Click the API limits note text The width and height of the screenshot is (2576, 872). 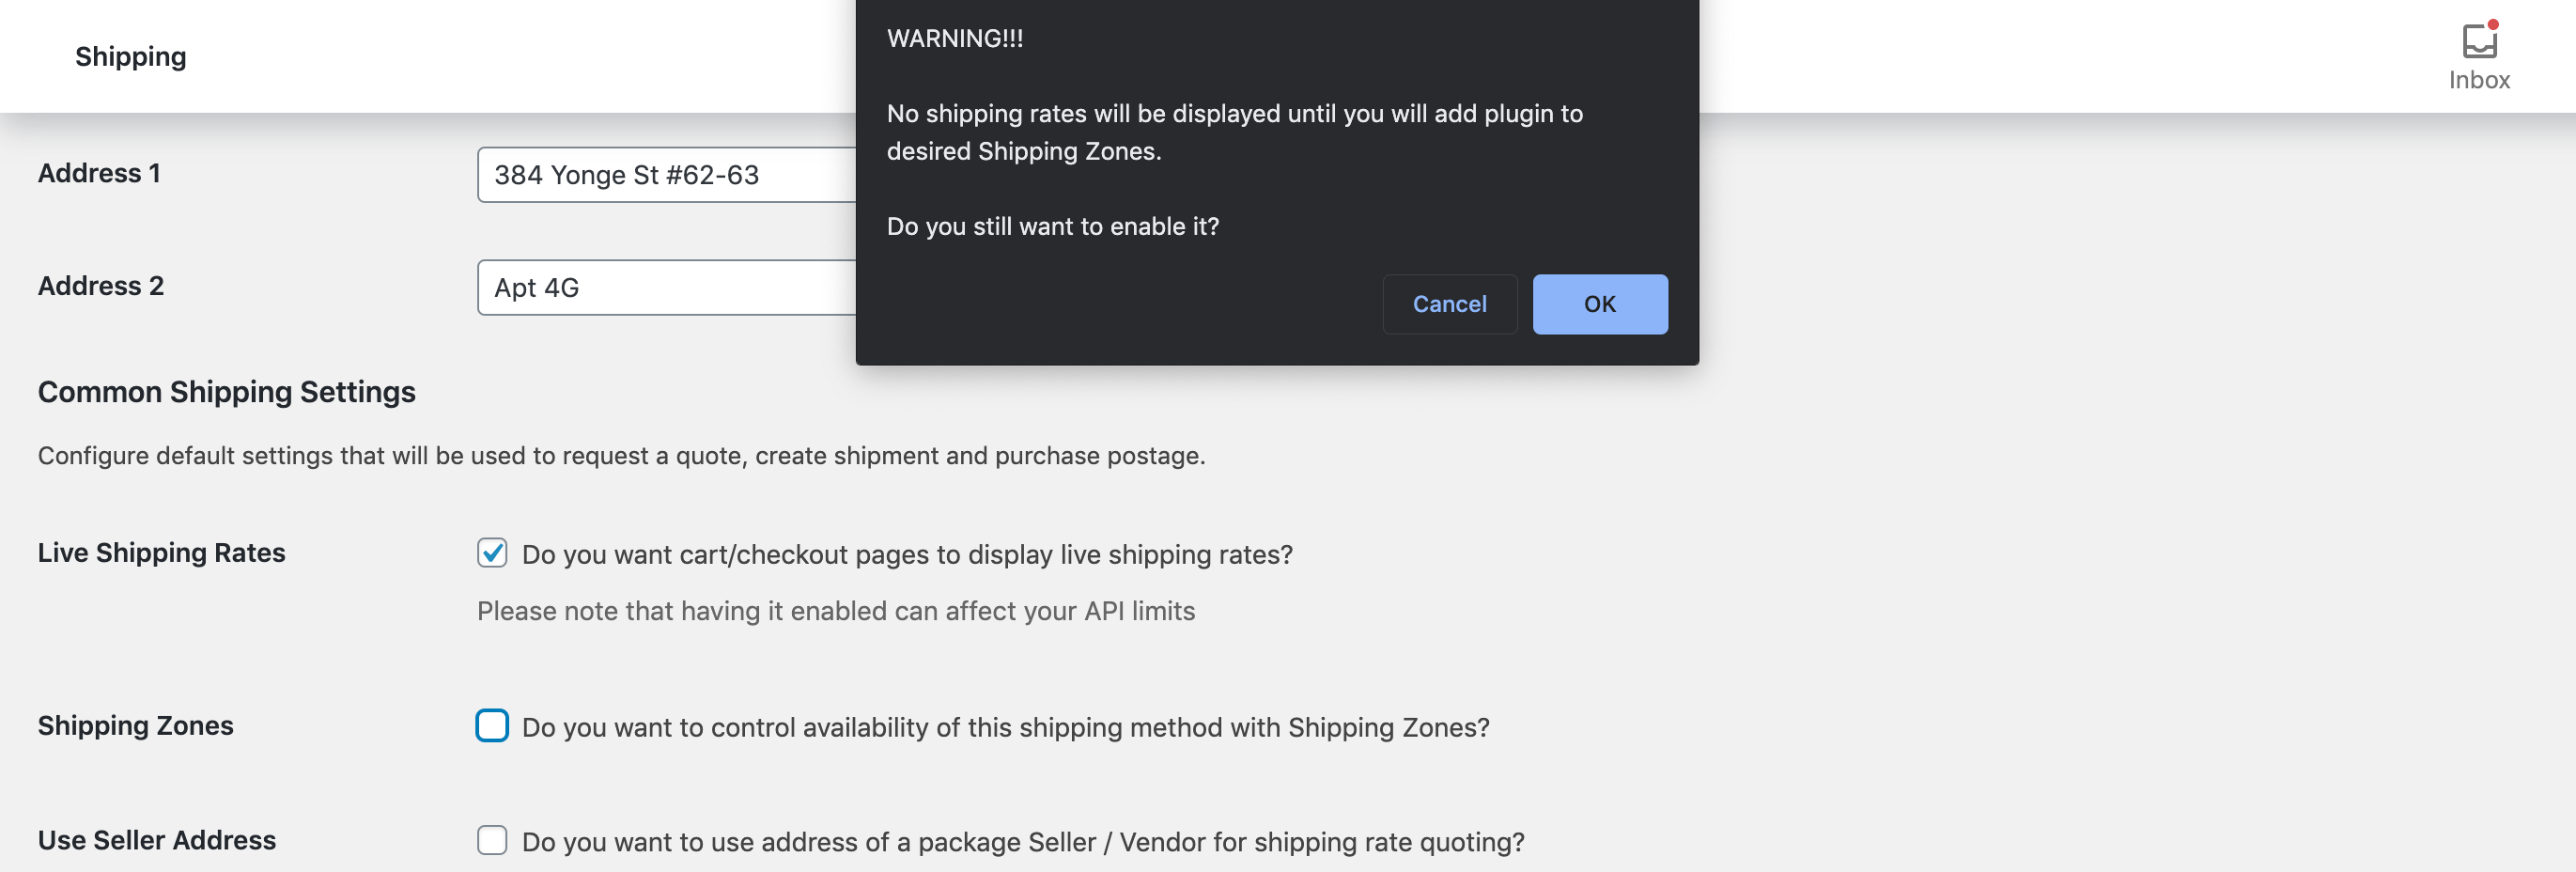(x=835, y=611)
